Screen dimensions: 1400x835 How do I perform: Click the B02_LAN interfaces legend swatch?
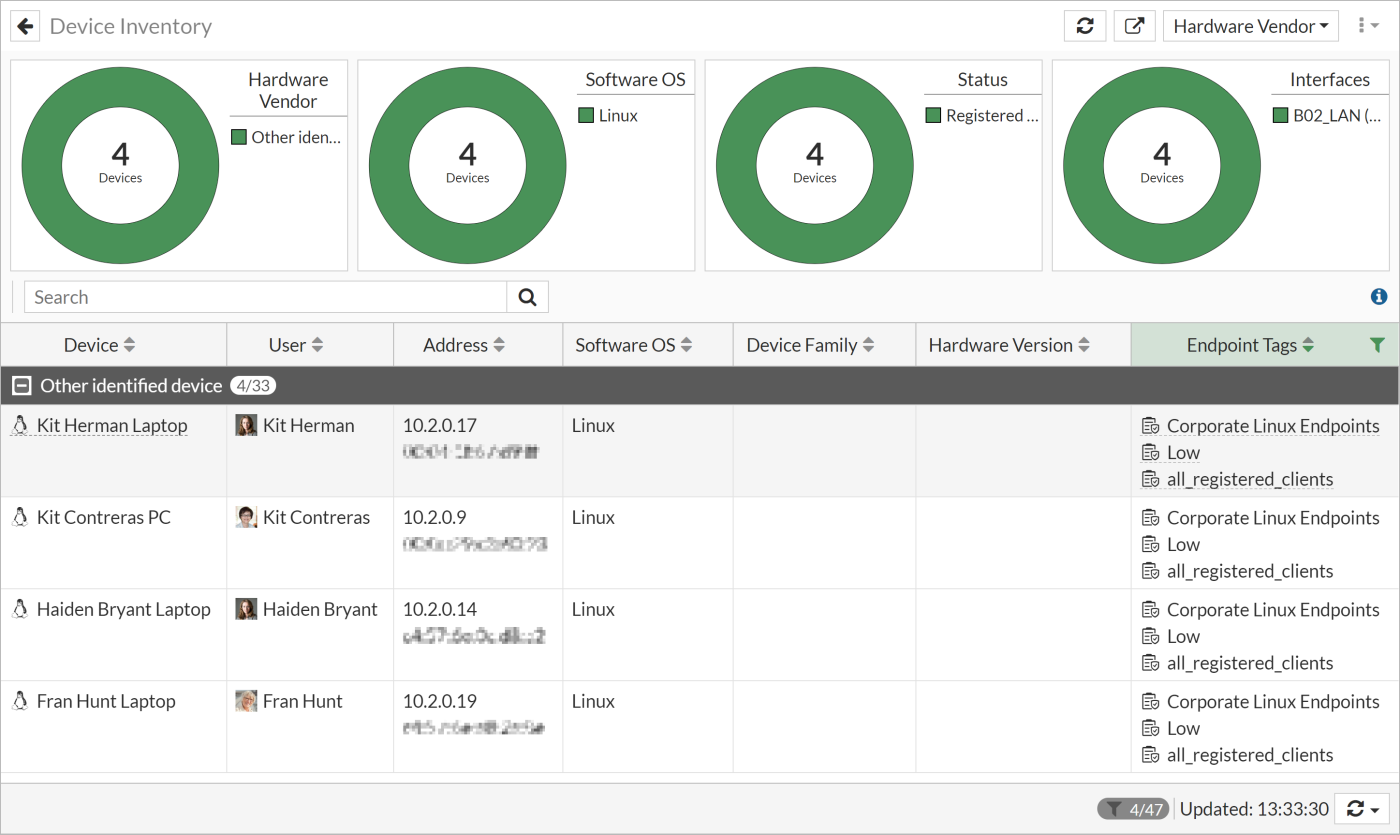(x=1280, y=115)
